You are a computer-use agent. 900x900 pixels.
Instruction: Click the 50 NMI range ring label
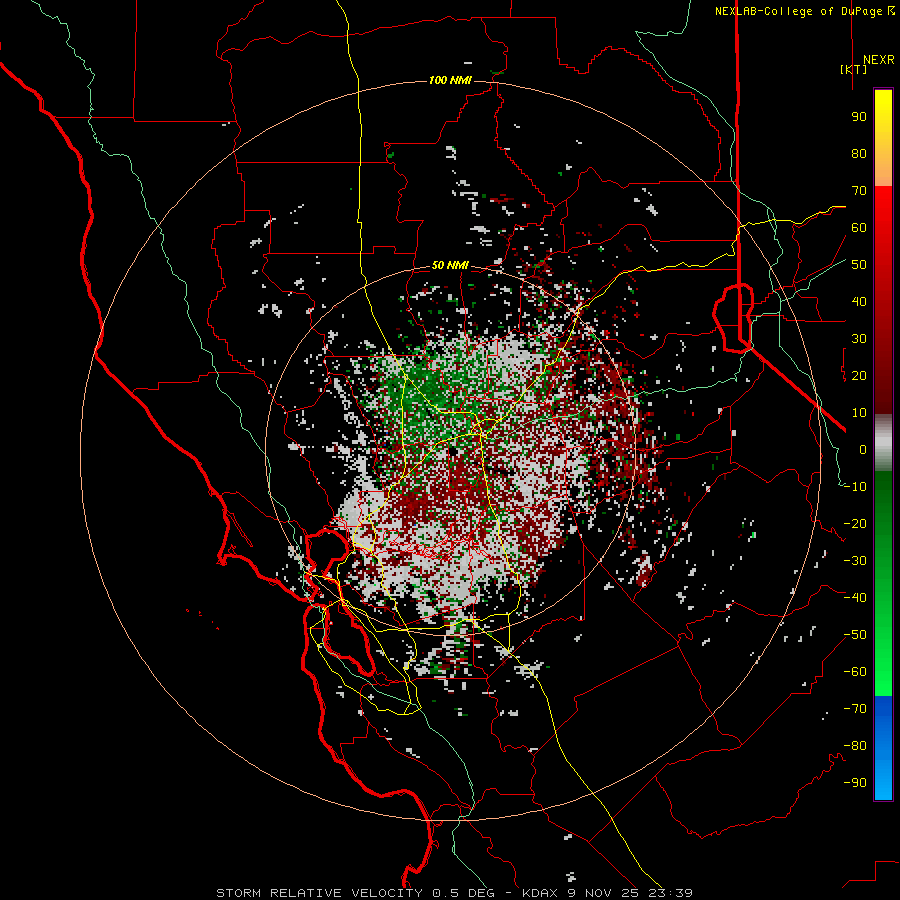pyautogui.click(x=450, y=265)
